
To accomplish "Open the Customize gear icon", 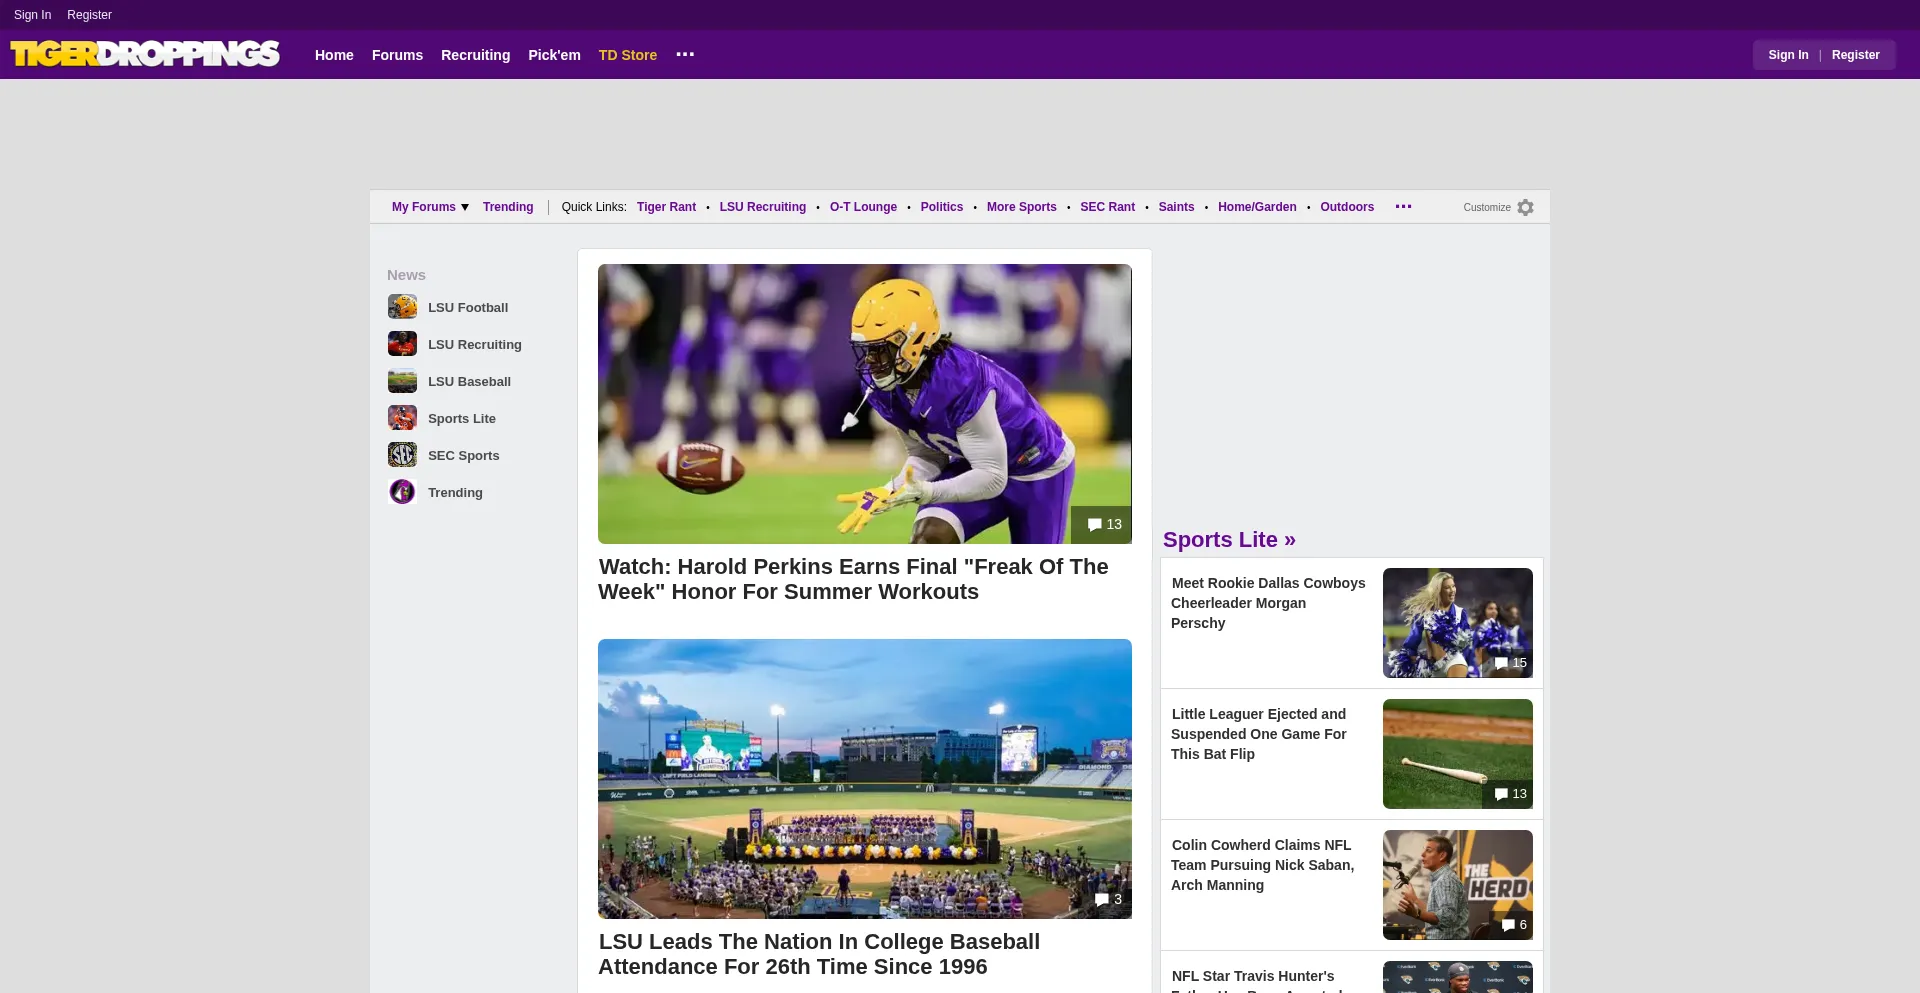I will pos(1525,207).
